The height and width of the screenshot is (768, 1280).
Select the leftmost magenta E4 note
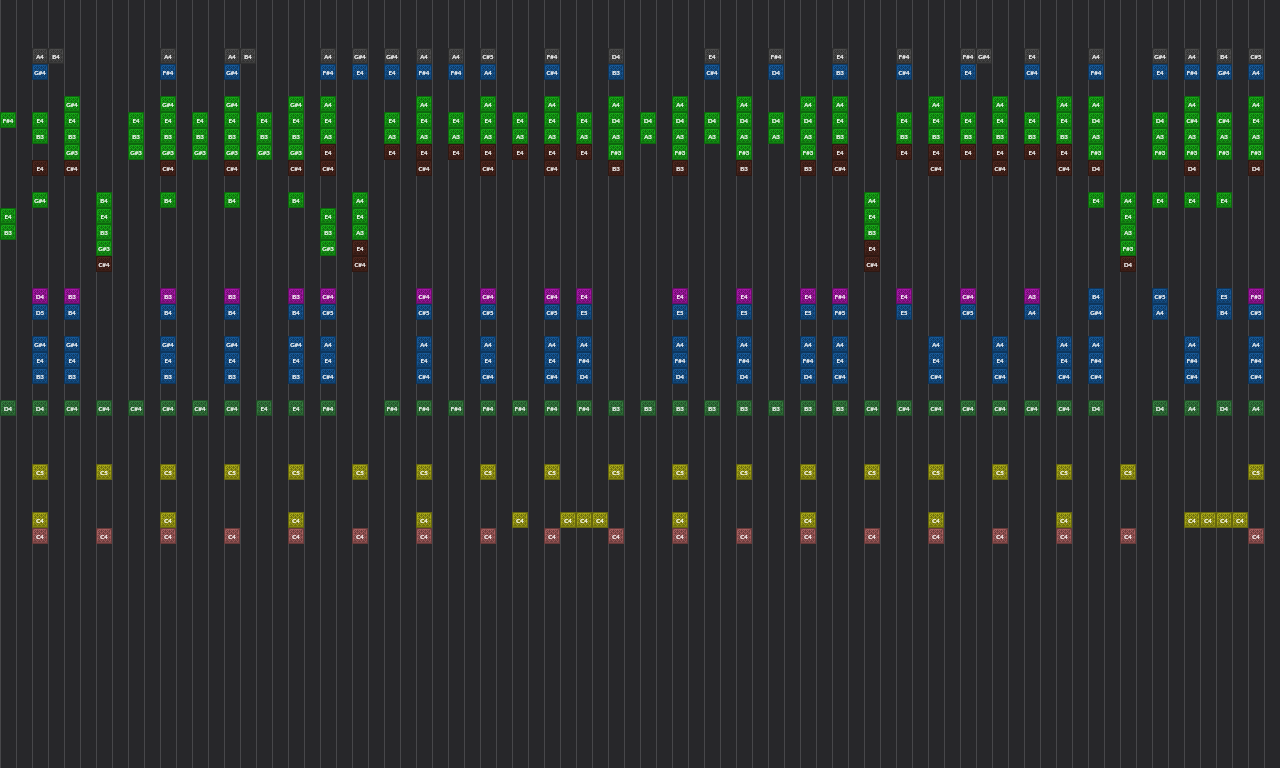coord(680,297)
